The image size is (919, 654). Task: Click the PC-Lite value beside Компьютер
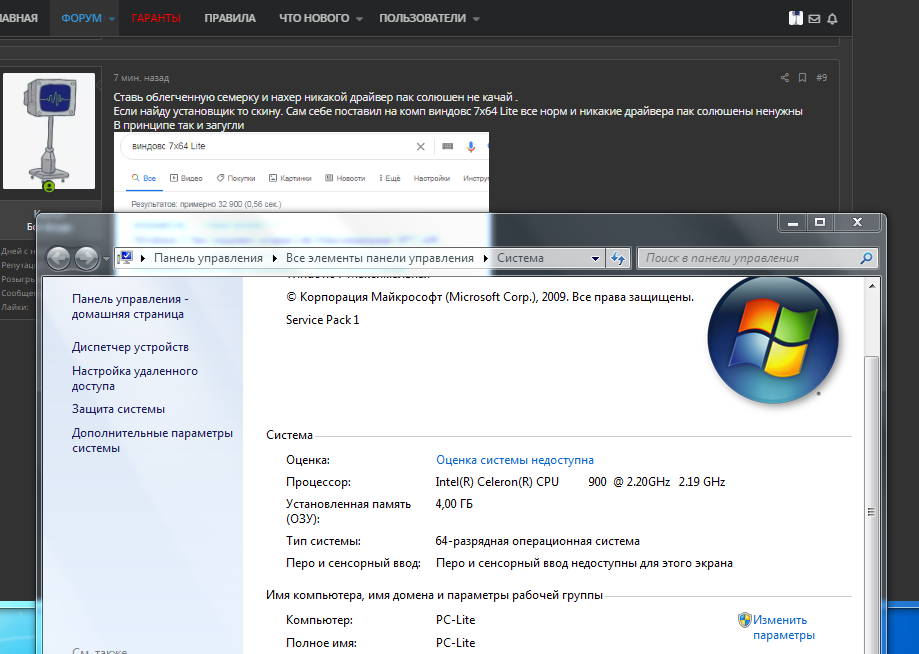click(455, 620)
